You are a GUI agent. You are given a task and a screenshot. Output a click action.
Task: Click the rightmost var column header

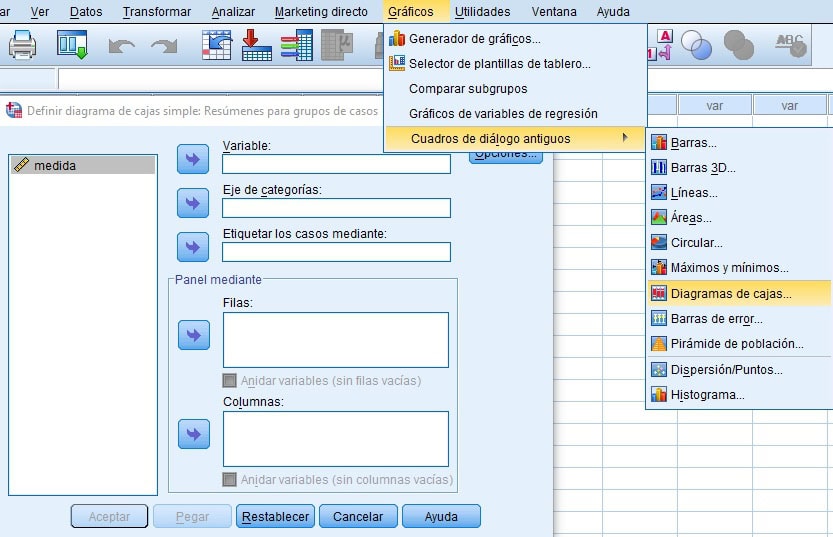(x=789, y=106)
